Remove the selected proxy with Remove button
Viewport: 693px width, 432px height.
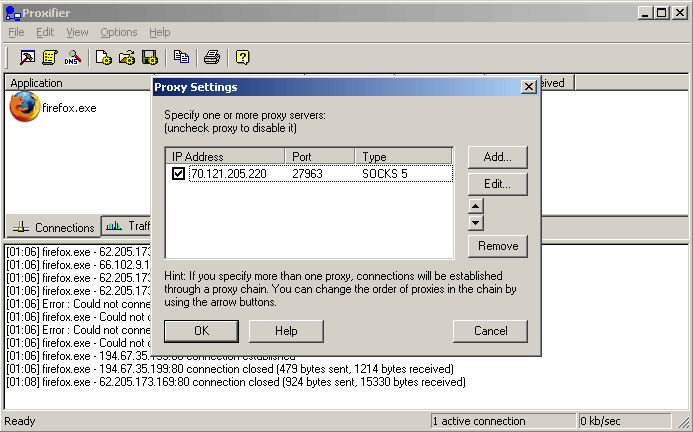pos(498,246)
